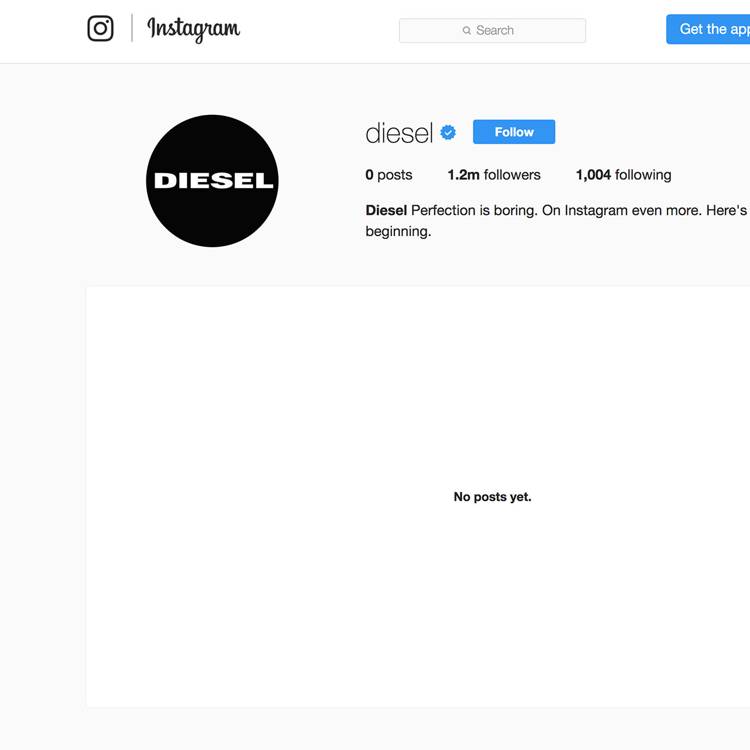Select the diesel username heading
750x750 pixels.
(x=399, y=133)
